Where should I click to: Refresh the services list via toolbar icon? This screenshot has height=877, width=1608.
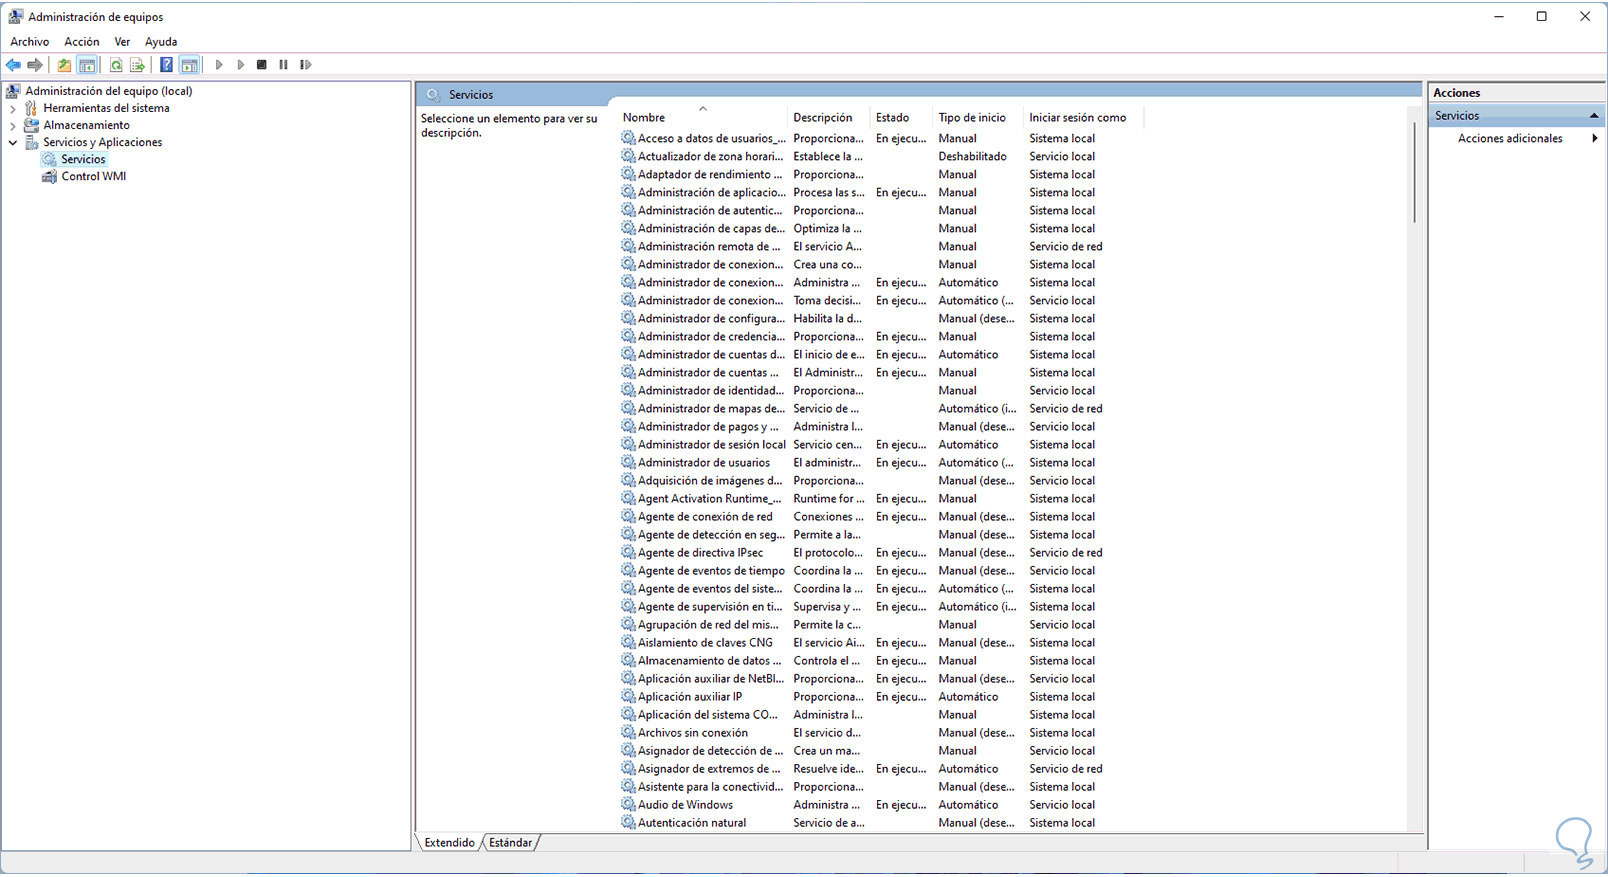pyautogui.click(x=116, y=65)
